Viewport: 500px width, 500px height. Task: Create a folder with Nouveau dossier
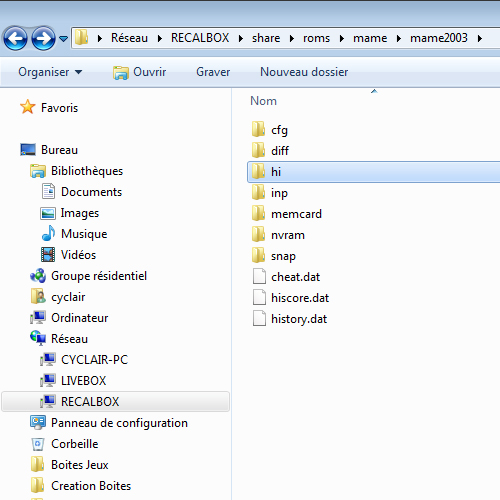pos(304,72)
